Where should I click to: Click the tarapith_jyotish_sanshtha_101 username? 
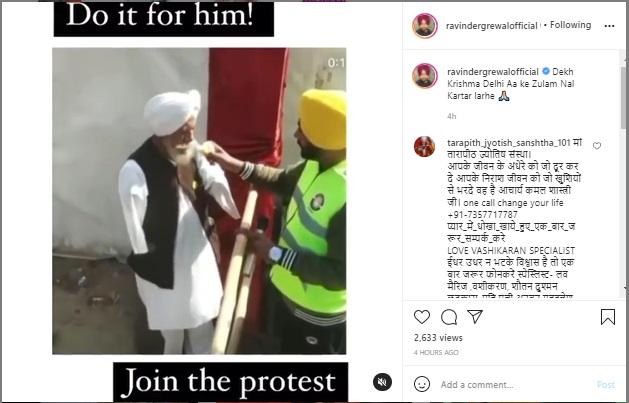coord(509,143)
